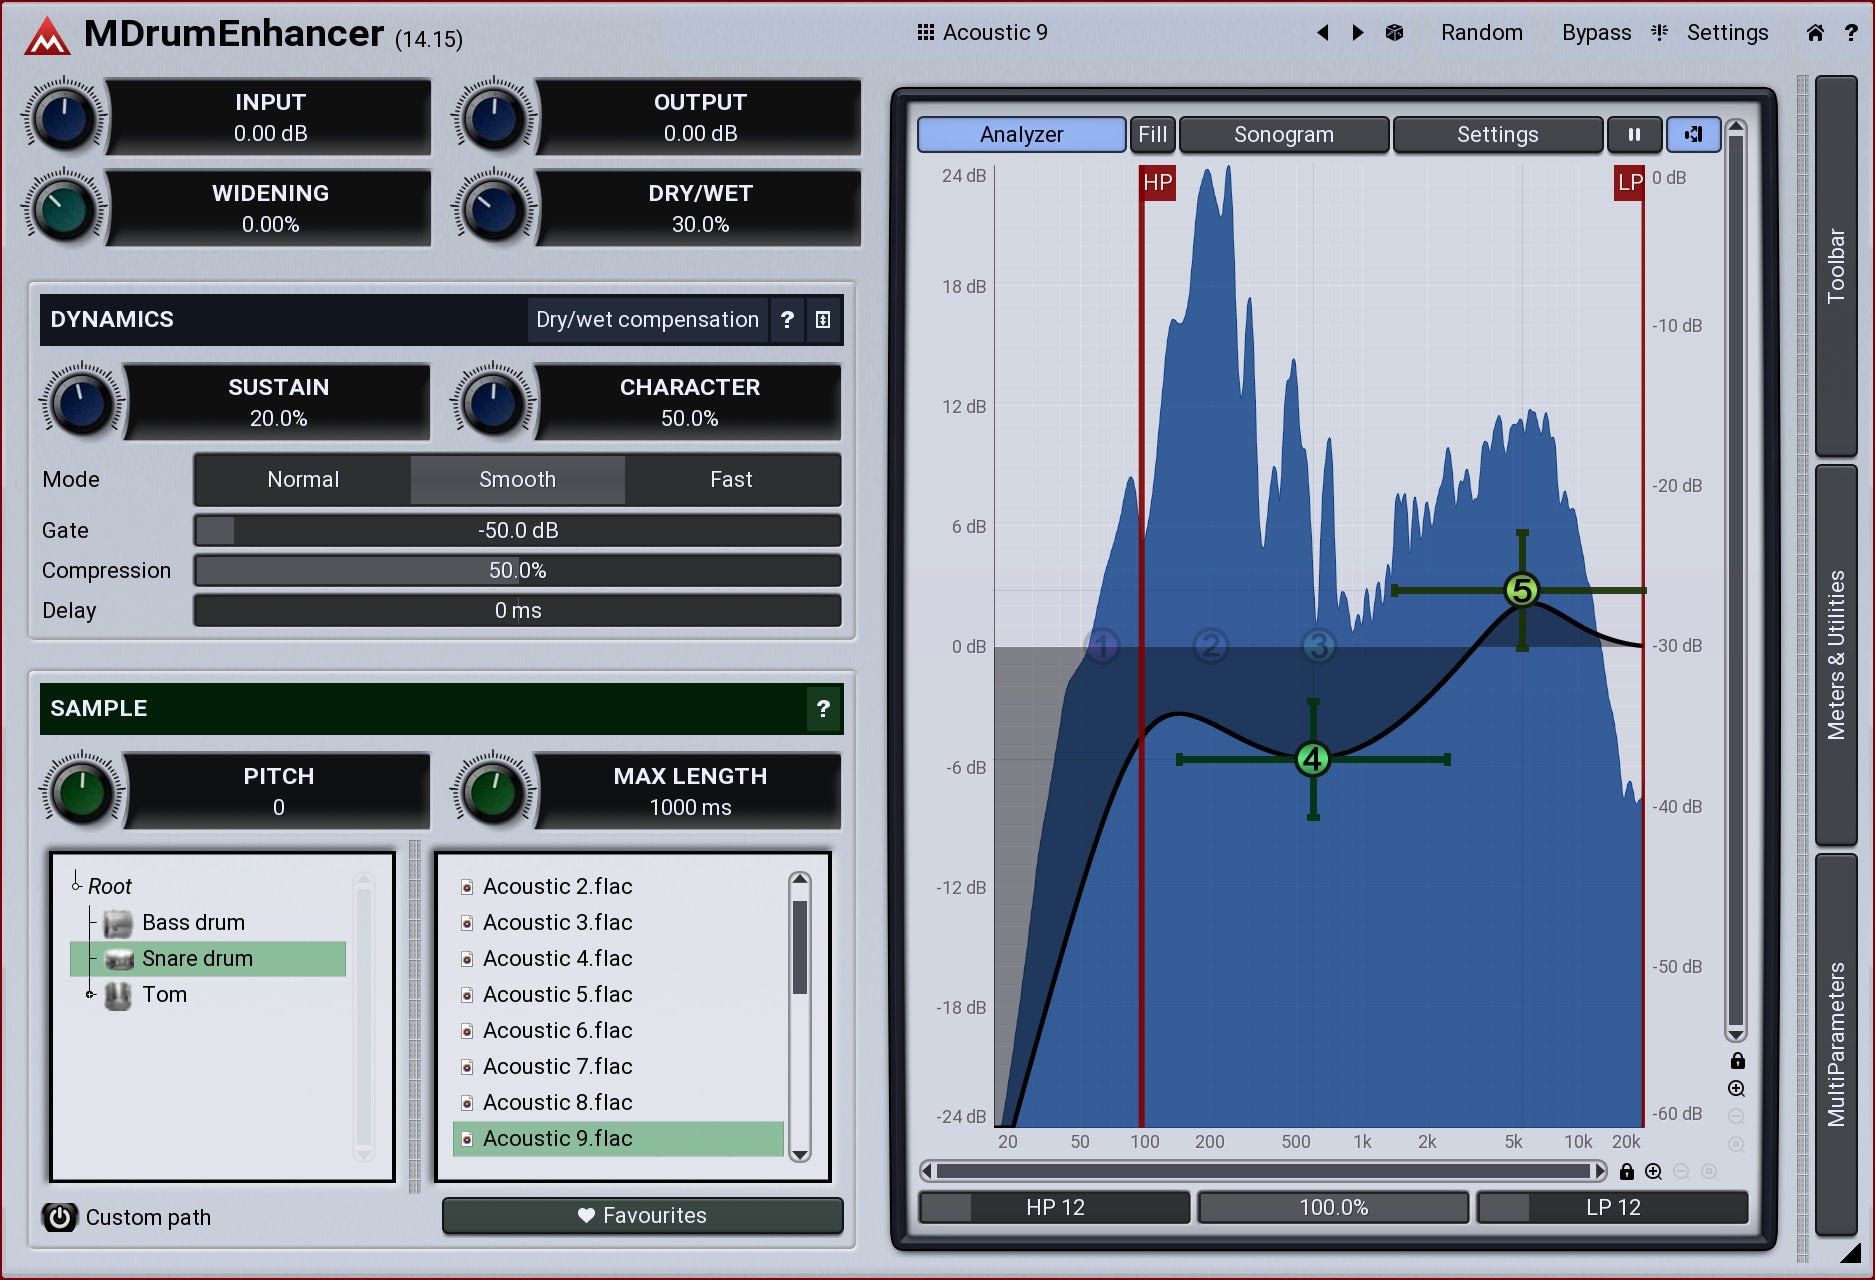Go to the next preset arrow
Screen dimensions: 1875x1280
coord(1357,33)
